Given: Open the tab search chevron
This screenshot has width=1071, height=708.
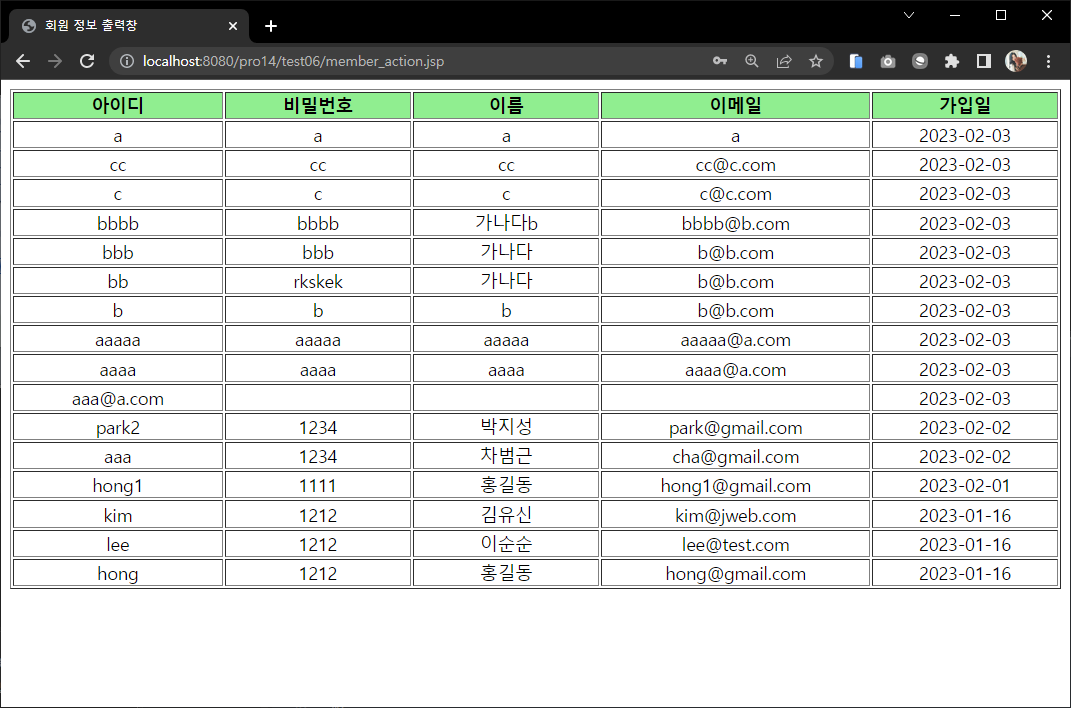Looking at the screenshot, I should coord(909,15).
